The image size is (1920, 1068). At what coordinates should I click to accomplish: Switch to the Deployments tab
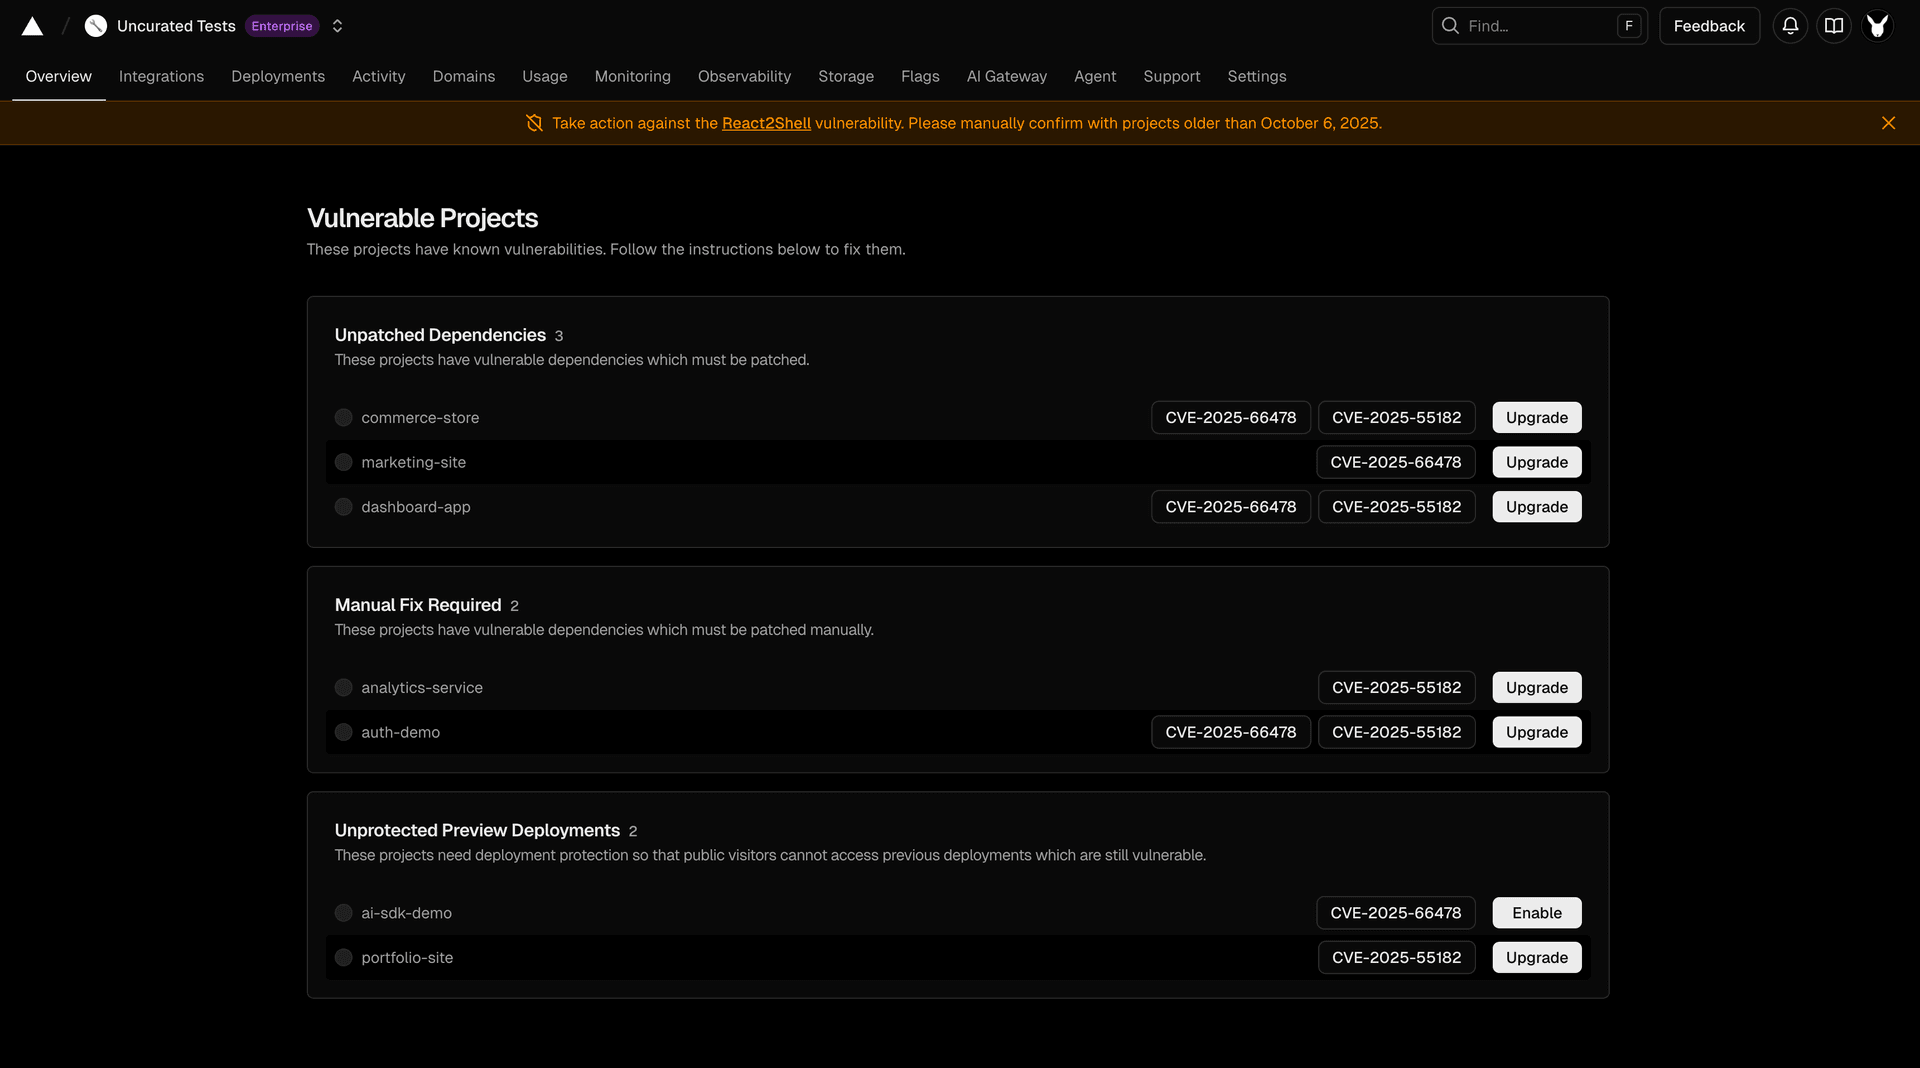pos(277,76)
